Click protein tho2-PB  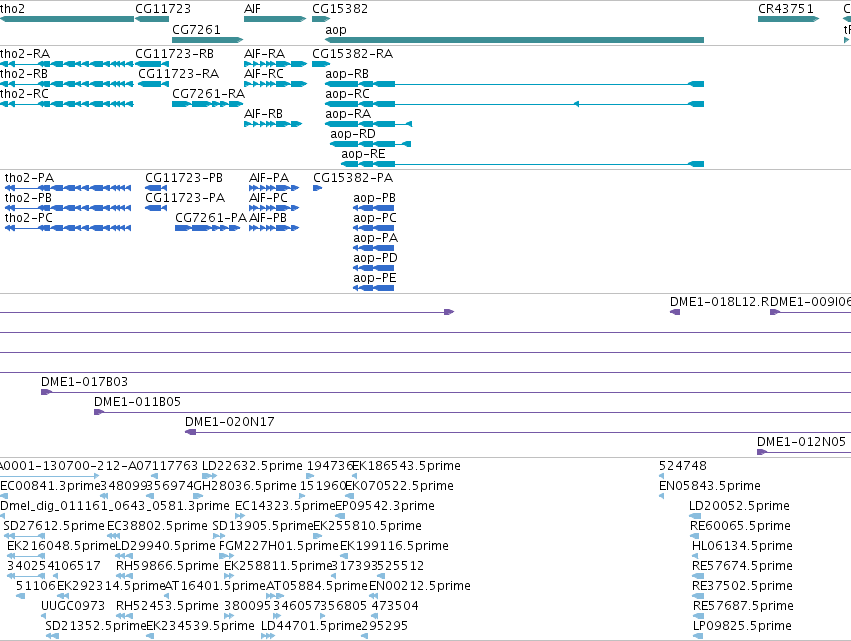(68, 208)
